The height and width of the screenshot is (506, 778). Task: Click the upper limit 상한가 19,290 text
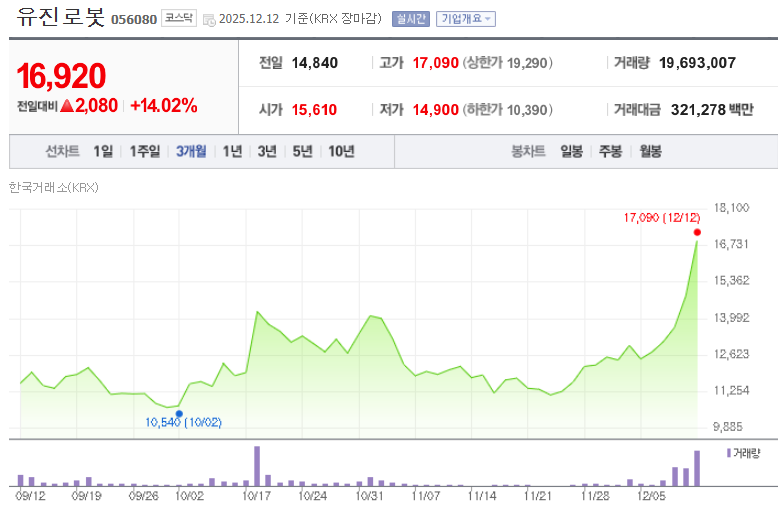(x=508, y=63)
